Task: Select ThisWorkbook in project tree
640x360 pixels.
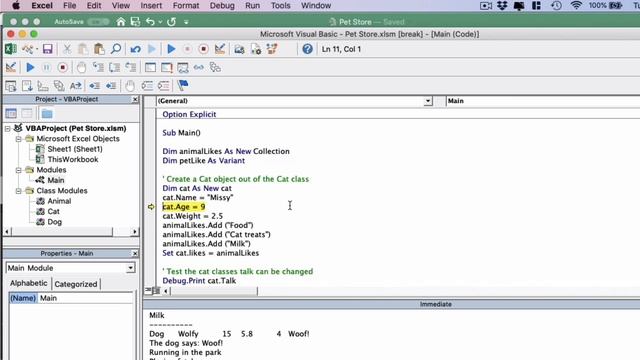Action: 73,160
